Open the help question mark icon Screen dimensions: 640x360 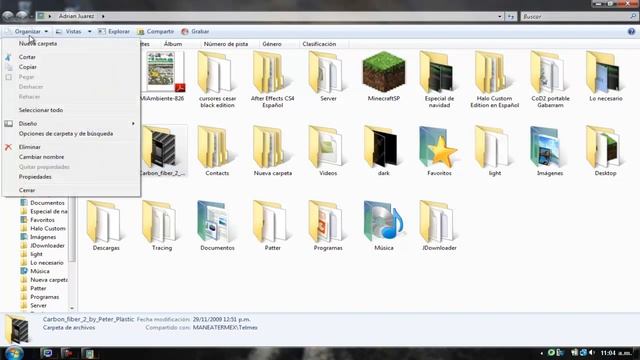coord(631,31)
